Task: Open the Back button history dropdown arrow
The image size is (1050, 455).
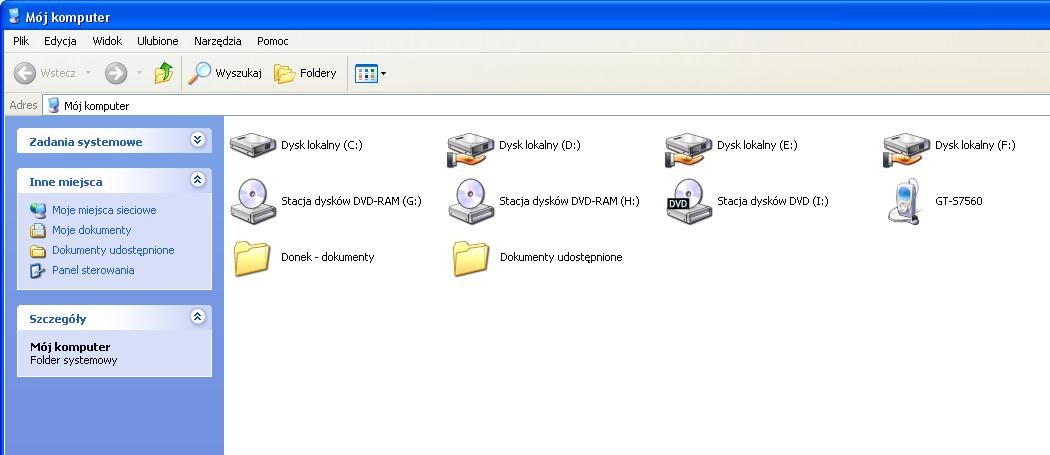Action: [88, 73]
